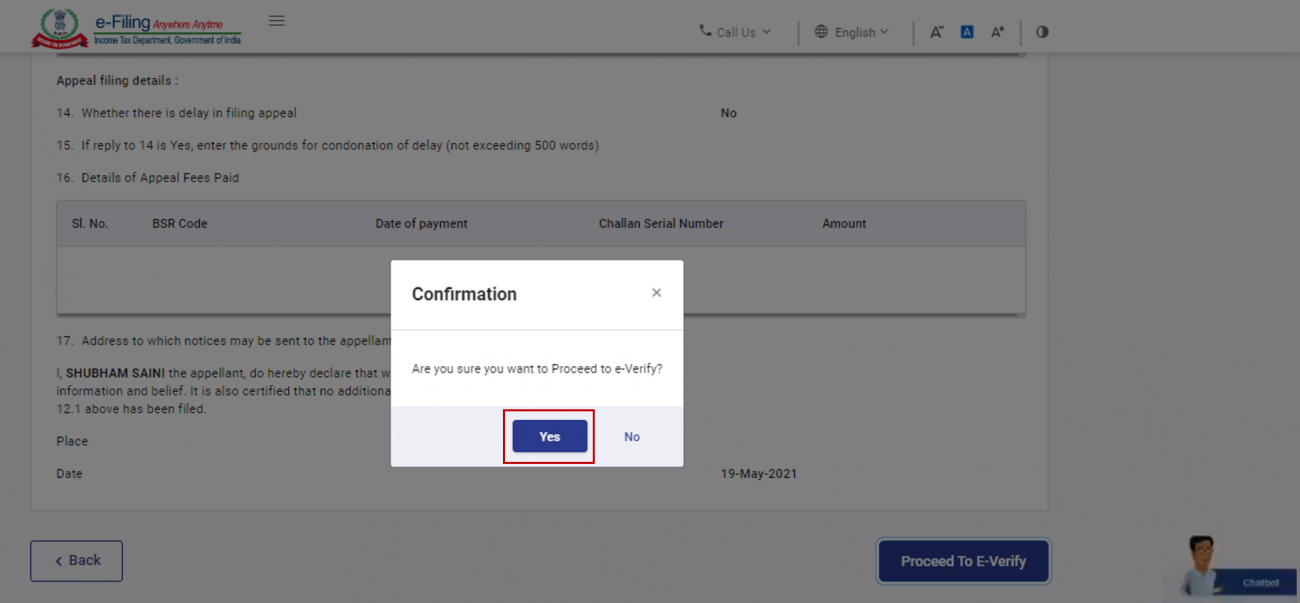This screenshot has height=603, width=1300.
Task: Expand the Call Us chevron arrow
Action: tap(768, 31)
